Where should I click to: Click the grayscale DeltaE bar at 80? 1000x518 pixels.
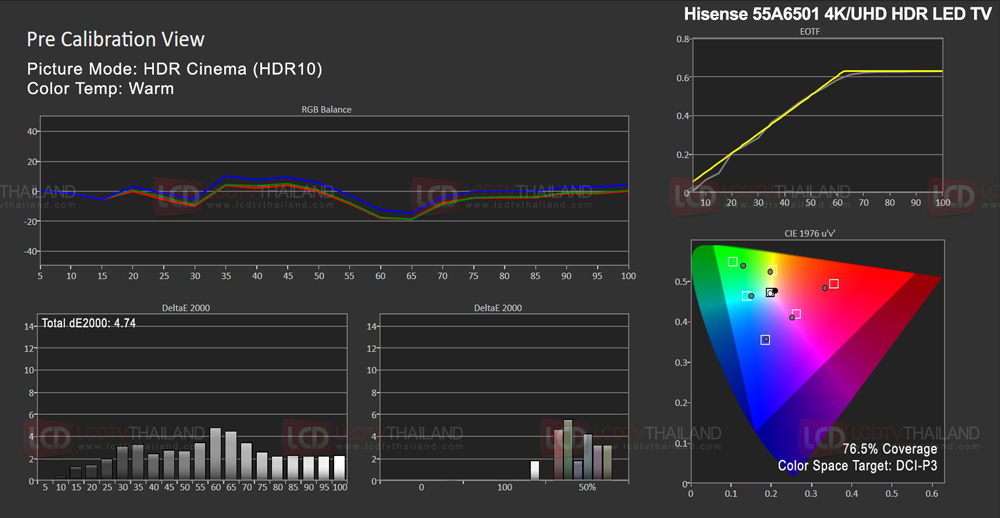click(x=277, y=468)
